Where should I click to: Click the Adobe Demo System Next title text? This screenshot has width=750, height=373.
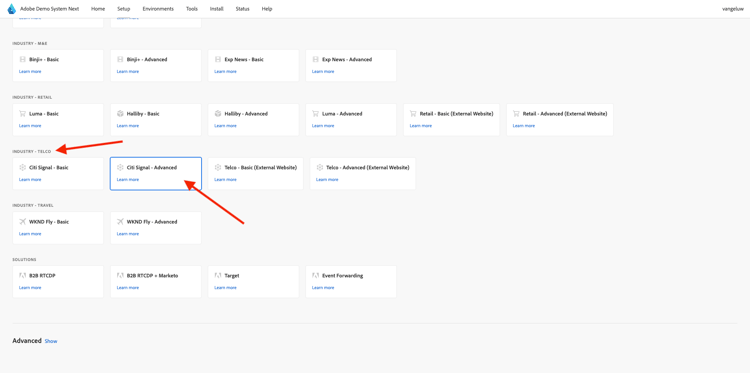click(50, 9)
